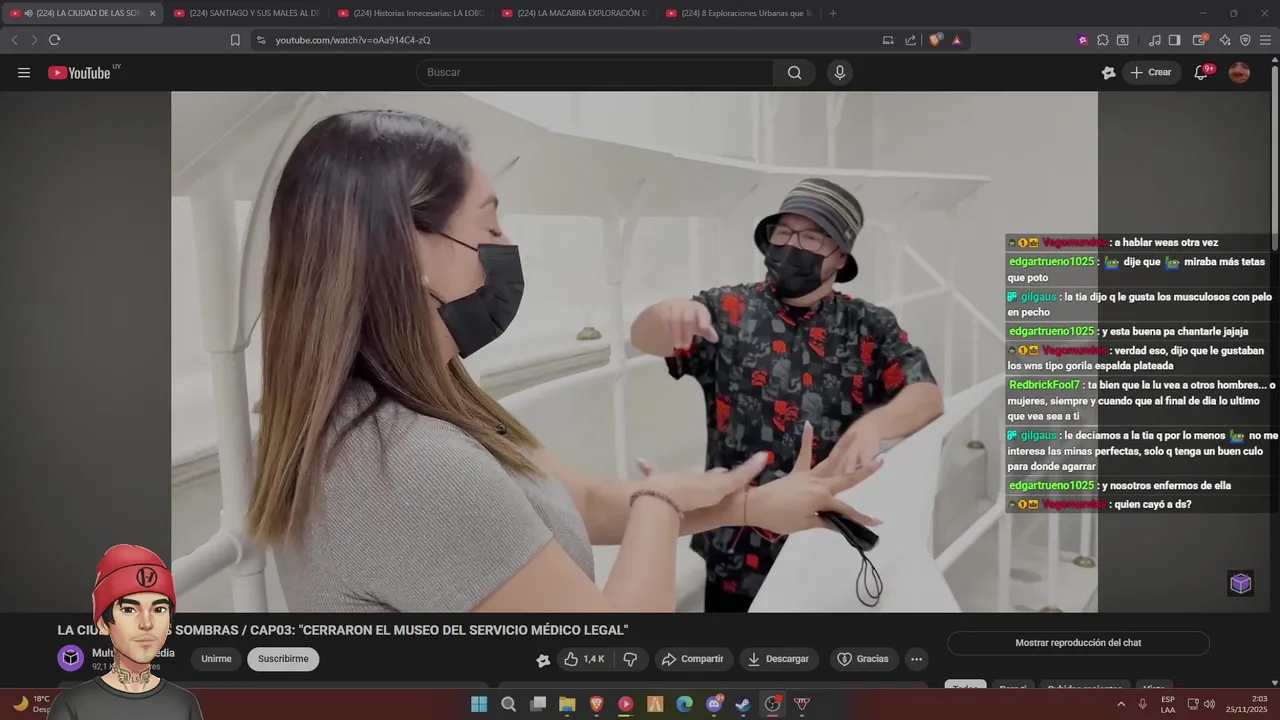Click the Suscribirme button

coord(283,659)
